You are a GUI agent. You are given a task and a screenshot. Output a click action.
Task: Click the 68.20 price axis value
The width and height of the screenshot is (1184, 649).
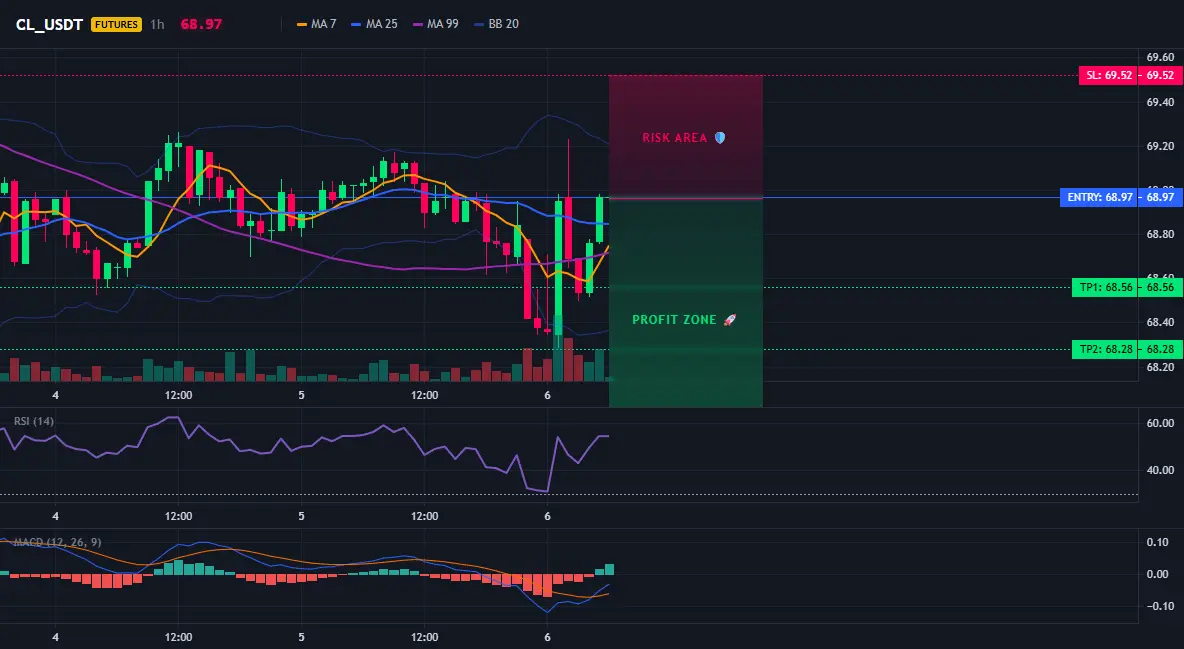coord(1160,367)
